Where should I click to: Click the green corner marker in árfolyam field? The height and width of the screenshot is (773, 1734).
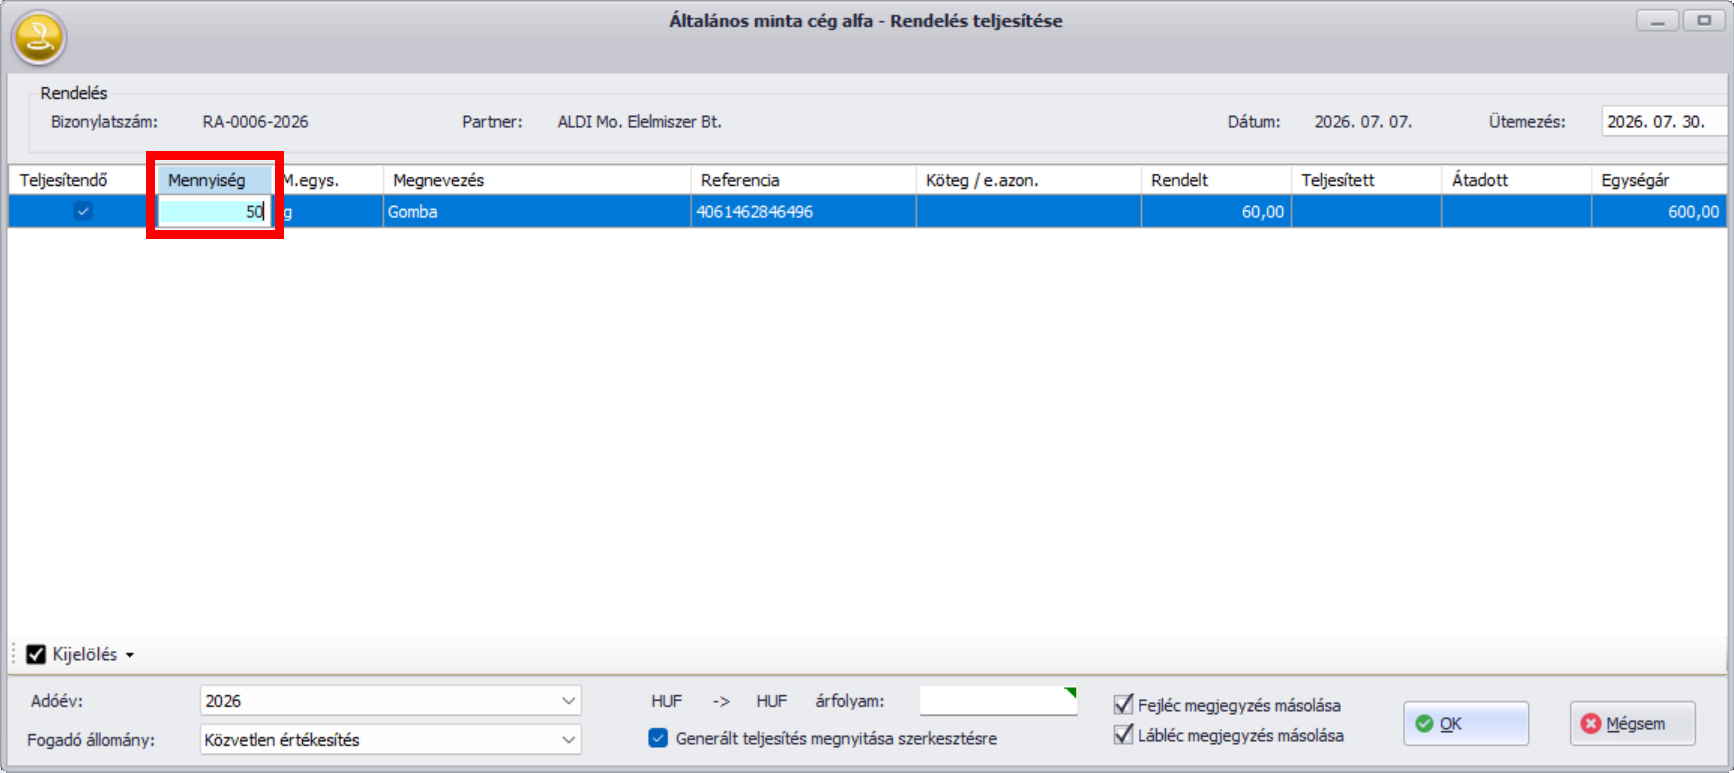pyautogui.click(x=1070, y=692)
